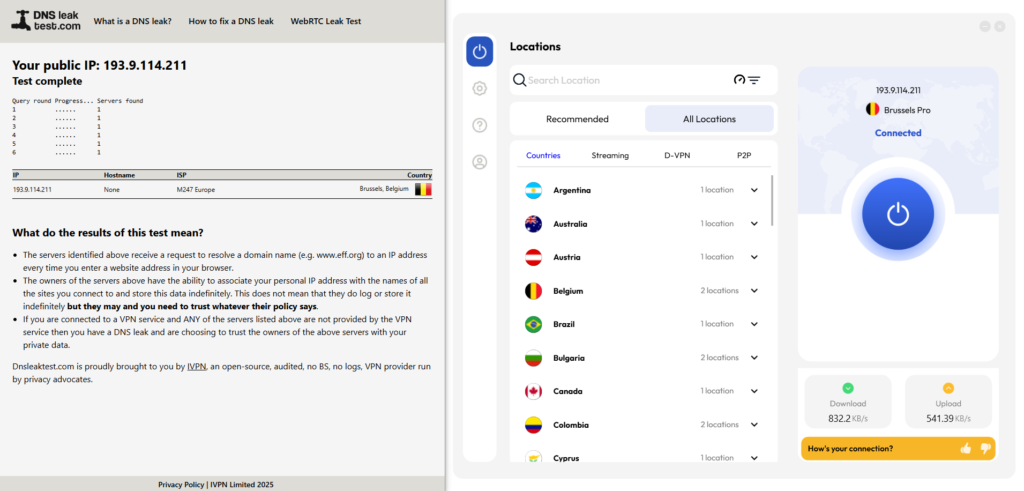Click the Canada flag icon

click(534, 392)
